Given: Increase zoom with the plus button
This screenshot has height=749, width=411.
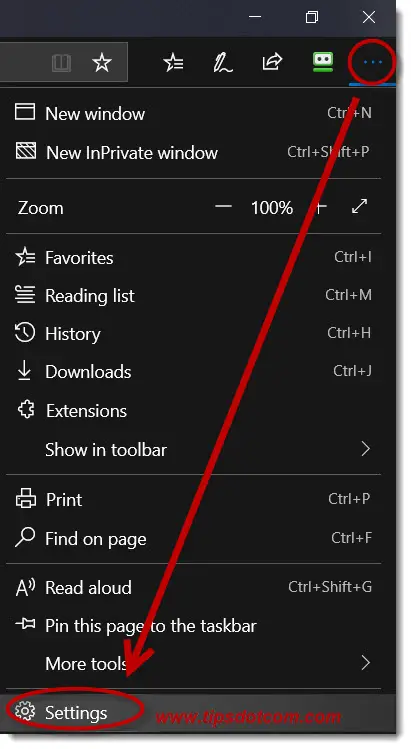Looking at the screenshot, I should (x=321, y=207).
